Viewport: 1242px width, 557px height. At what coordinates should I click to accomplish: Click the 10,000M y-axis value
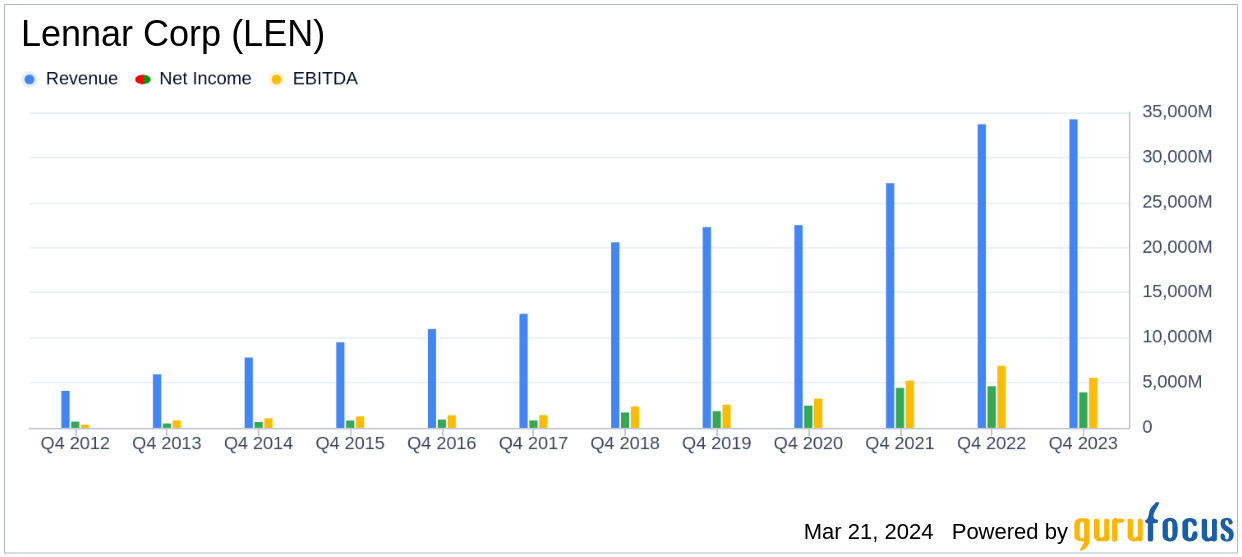(x=1177, y=337)
